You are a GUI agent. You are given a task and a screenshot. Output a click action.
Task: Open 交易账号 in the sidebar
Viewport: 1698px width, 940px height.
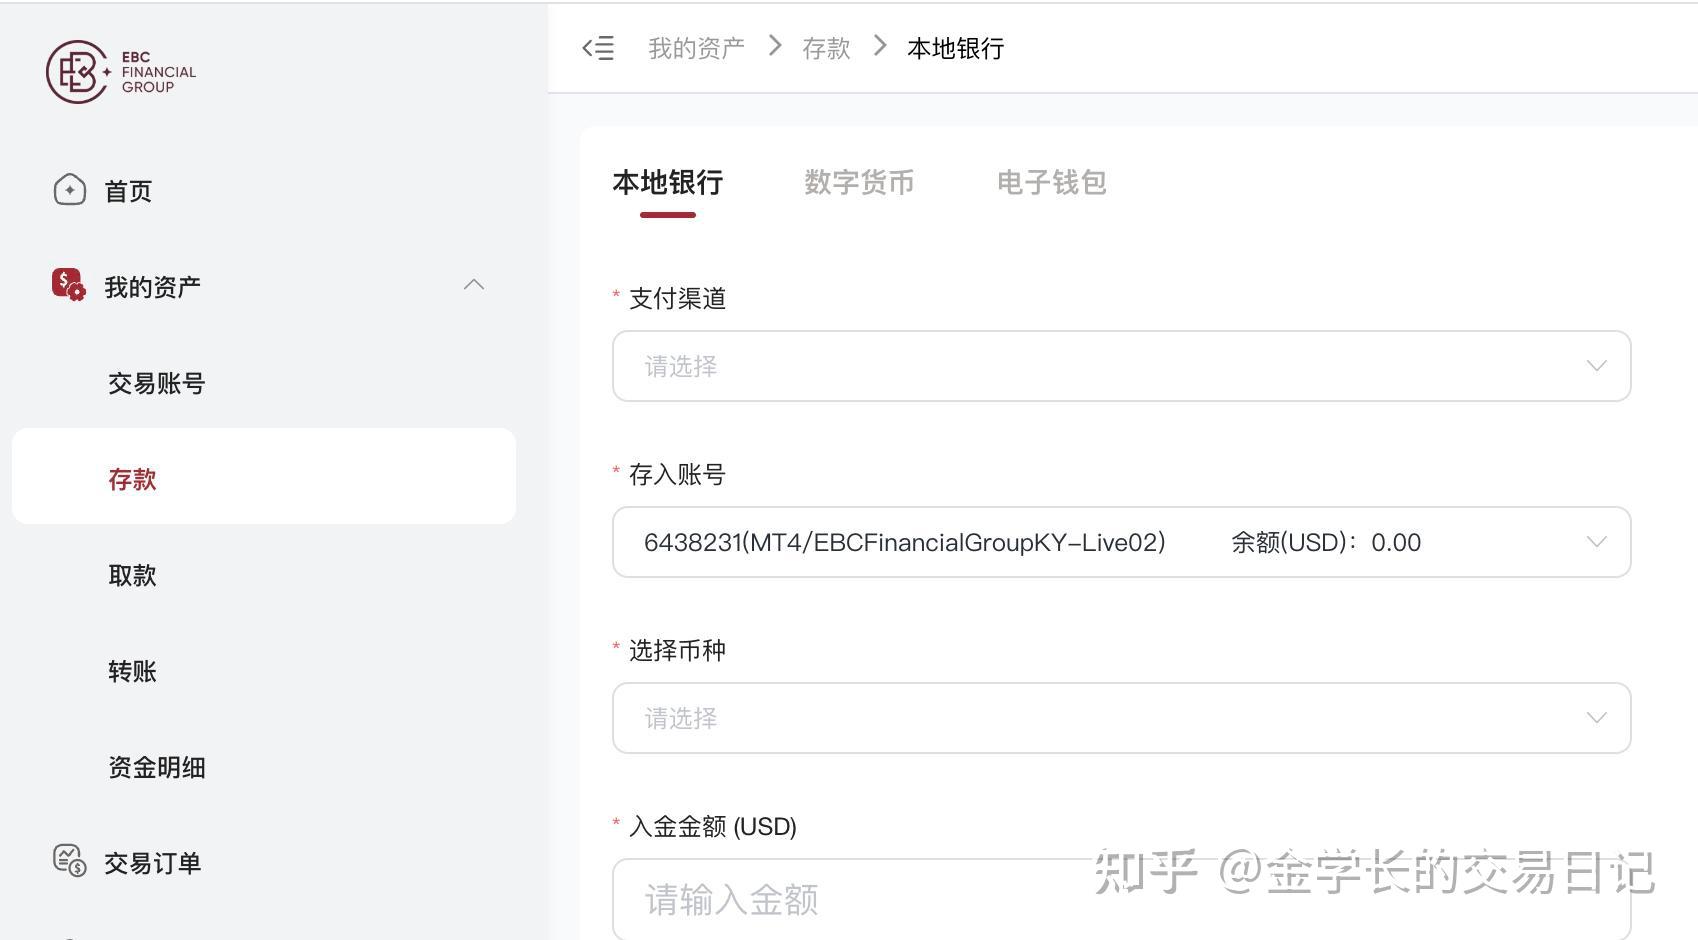(x=157, y=383)
